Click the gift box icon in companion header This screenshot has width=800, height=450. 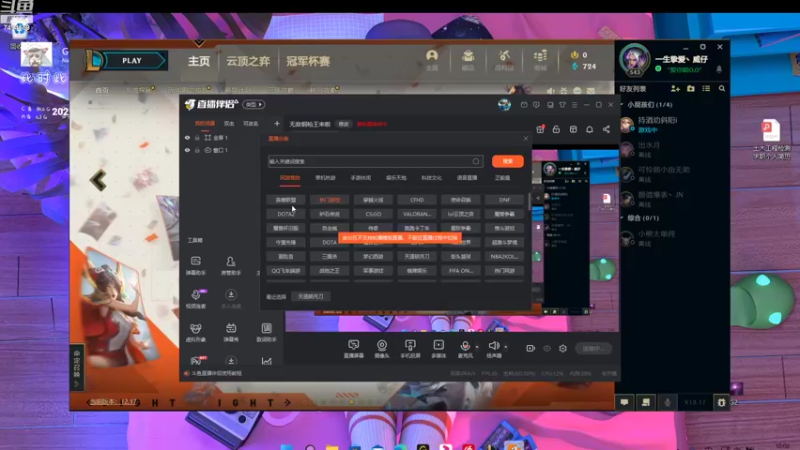[x=540, y=129]
